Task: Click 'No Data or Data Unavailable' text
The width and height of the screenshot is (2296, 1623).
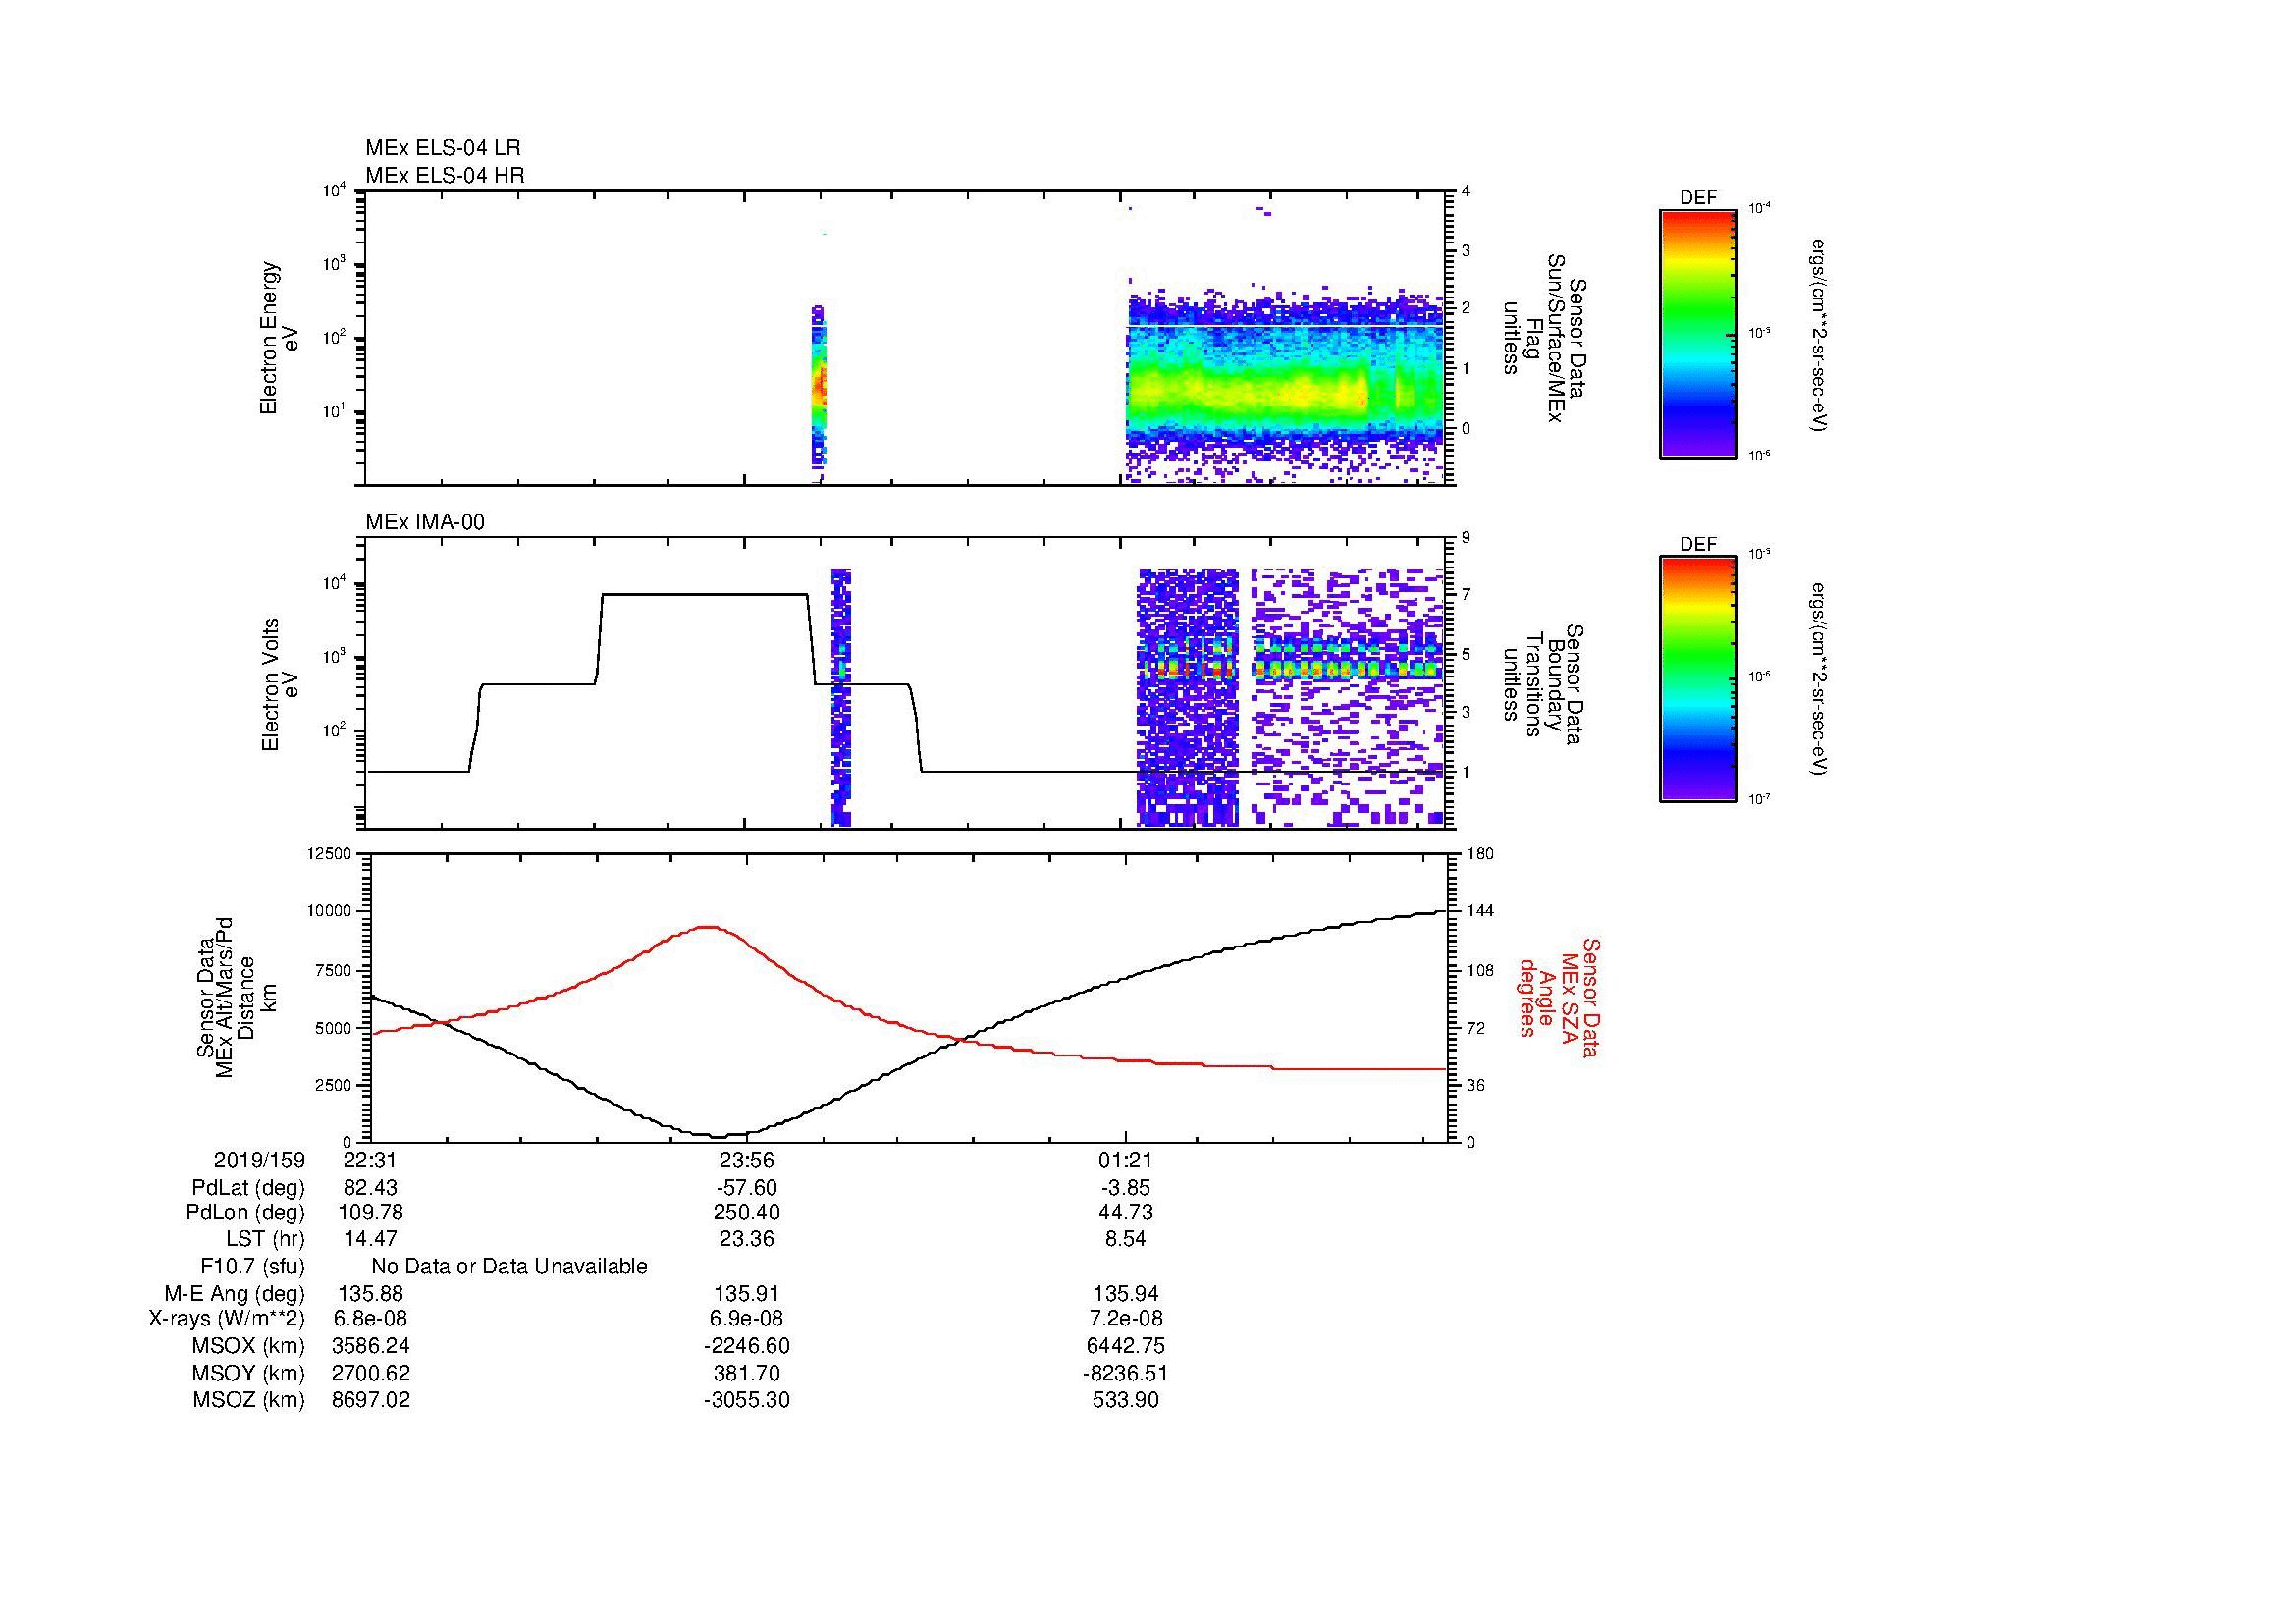Action: [x=509, y=1266]
